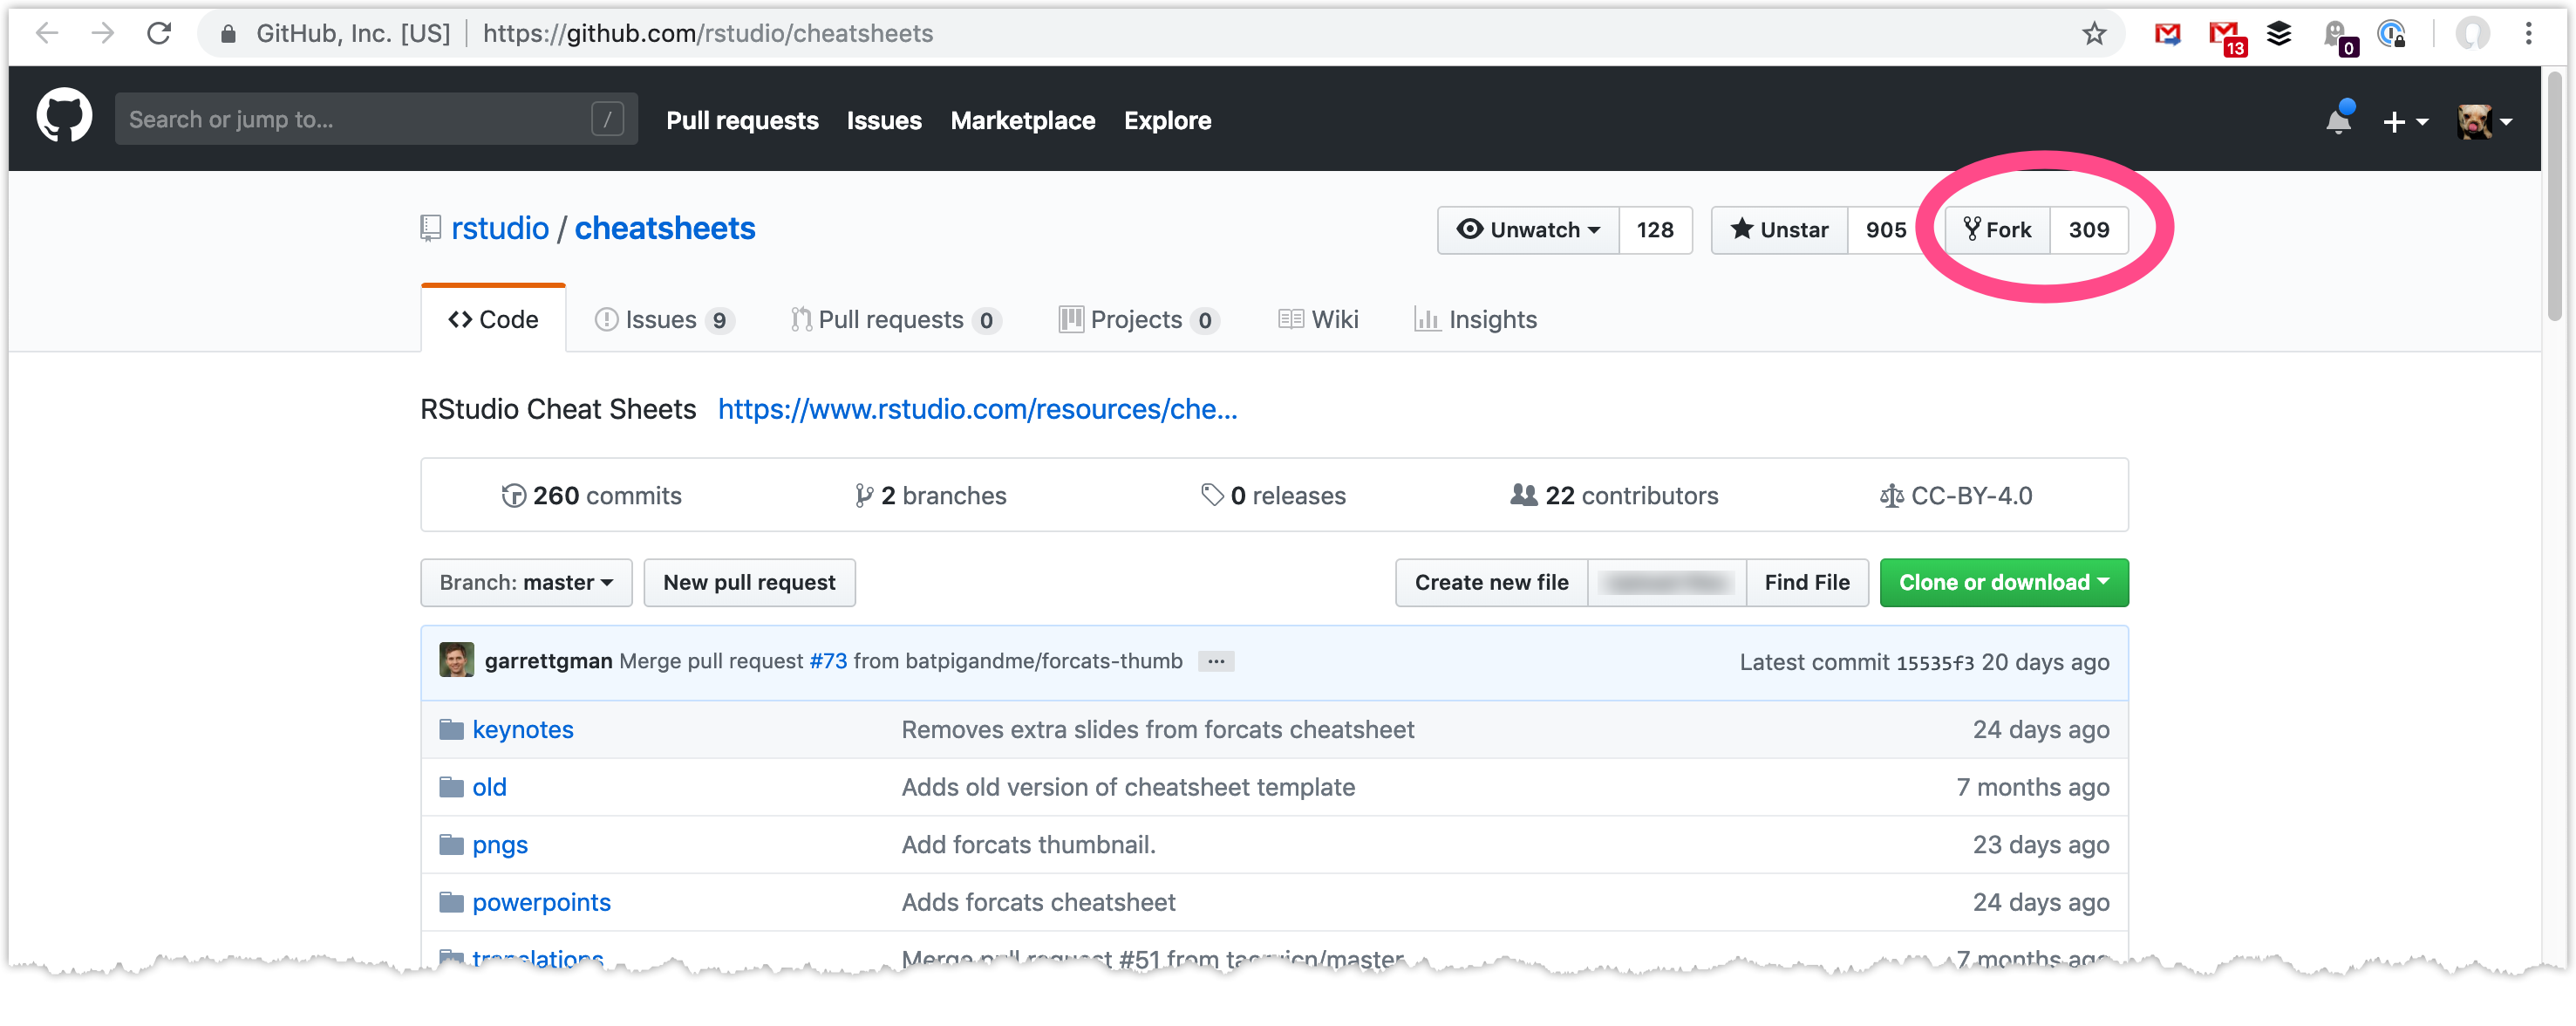Open the Marketplace menu item

click(1022, 120)
